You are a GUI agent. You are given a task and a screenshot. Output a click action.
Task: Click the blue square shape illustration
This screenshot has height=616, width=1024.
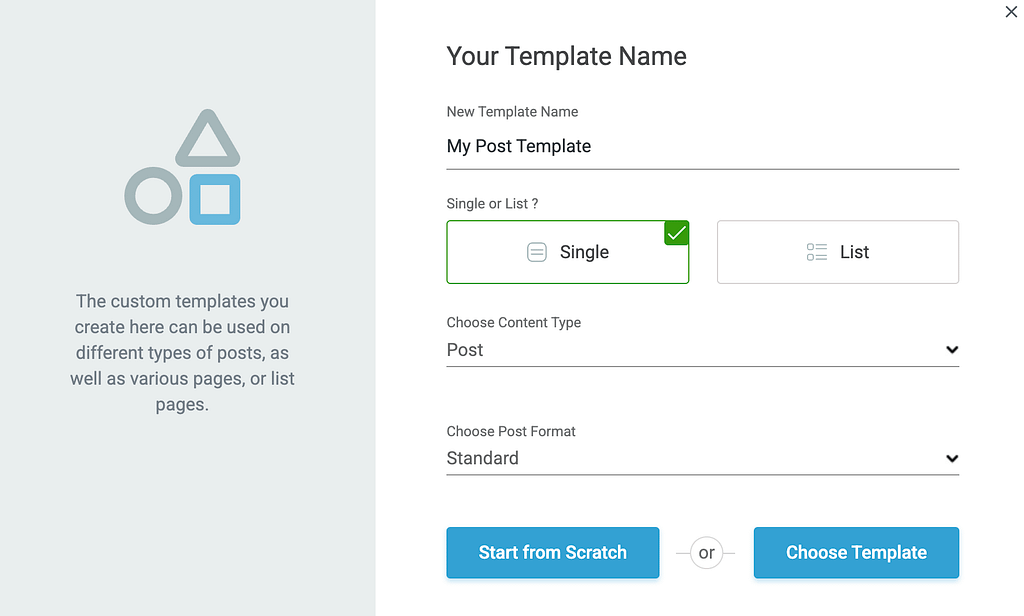pos(215,199)
